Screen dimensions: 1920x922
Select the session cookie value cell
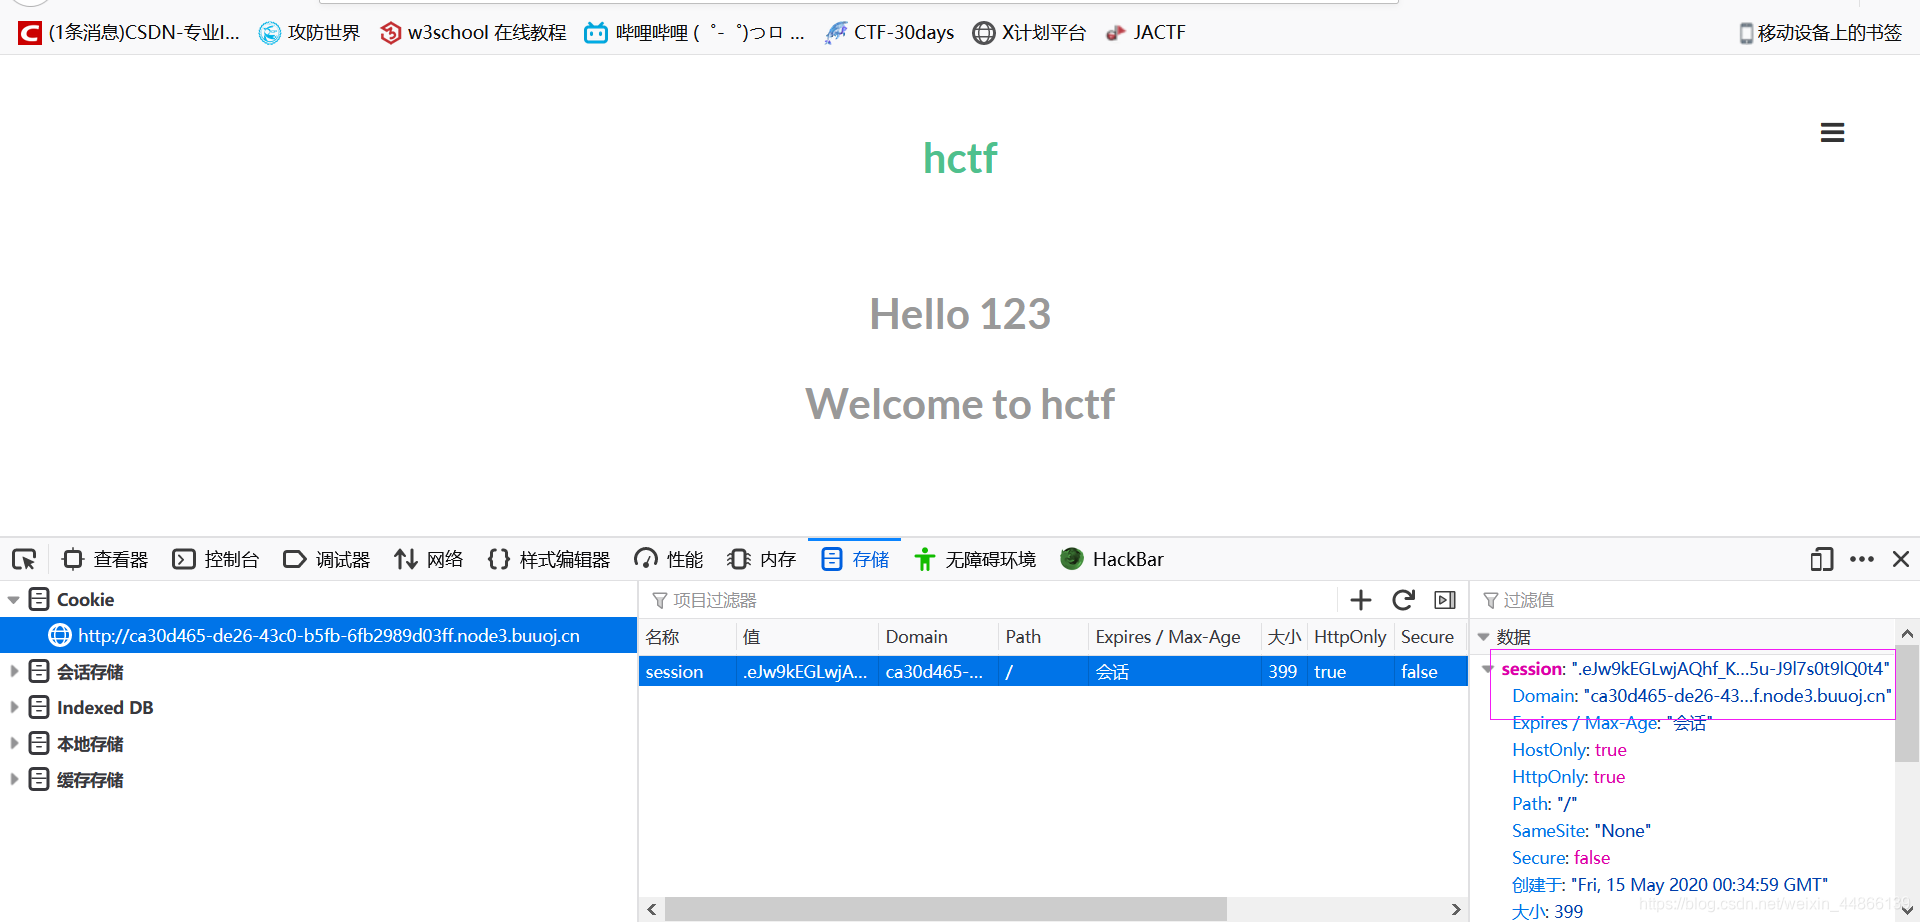tap(808, 672)
